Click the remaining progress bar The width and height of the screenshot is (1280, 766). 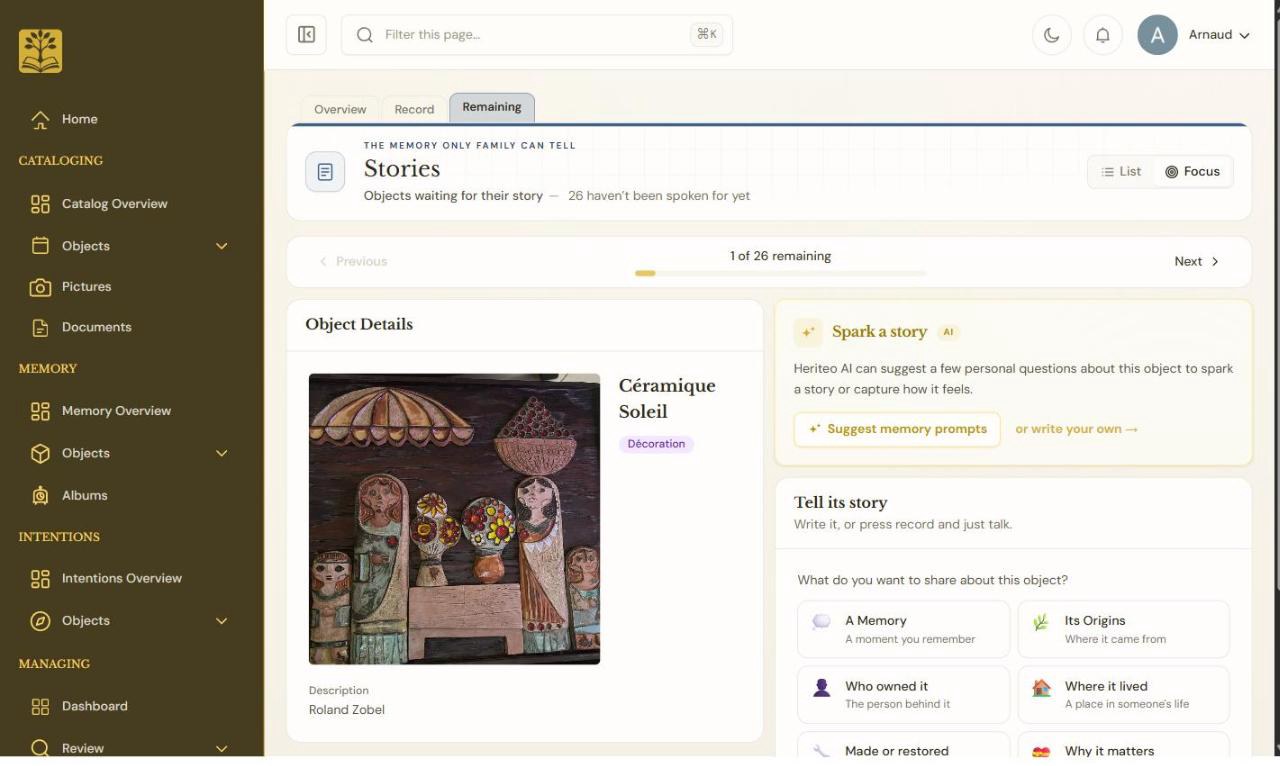coord(780,273)
